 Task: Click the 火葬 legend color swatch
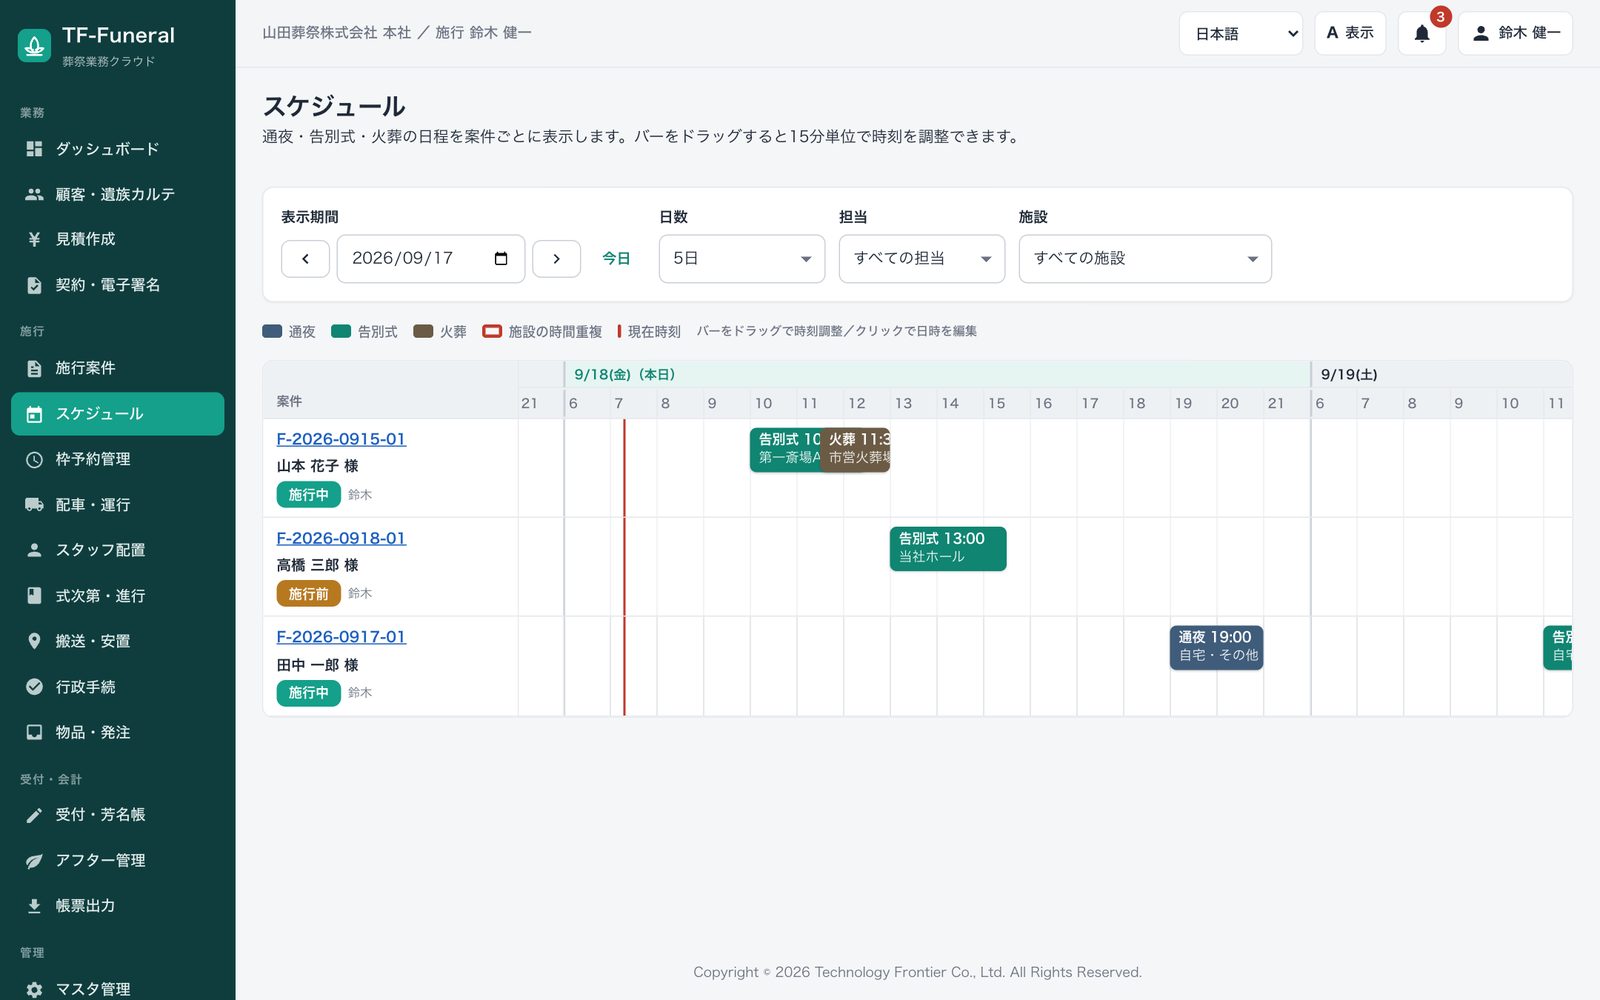point(423,331)
